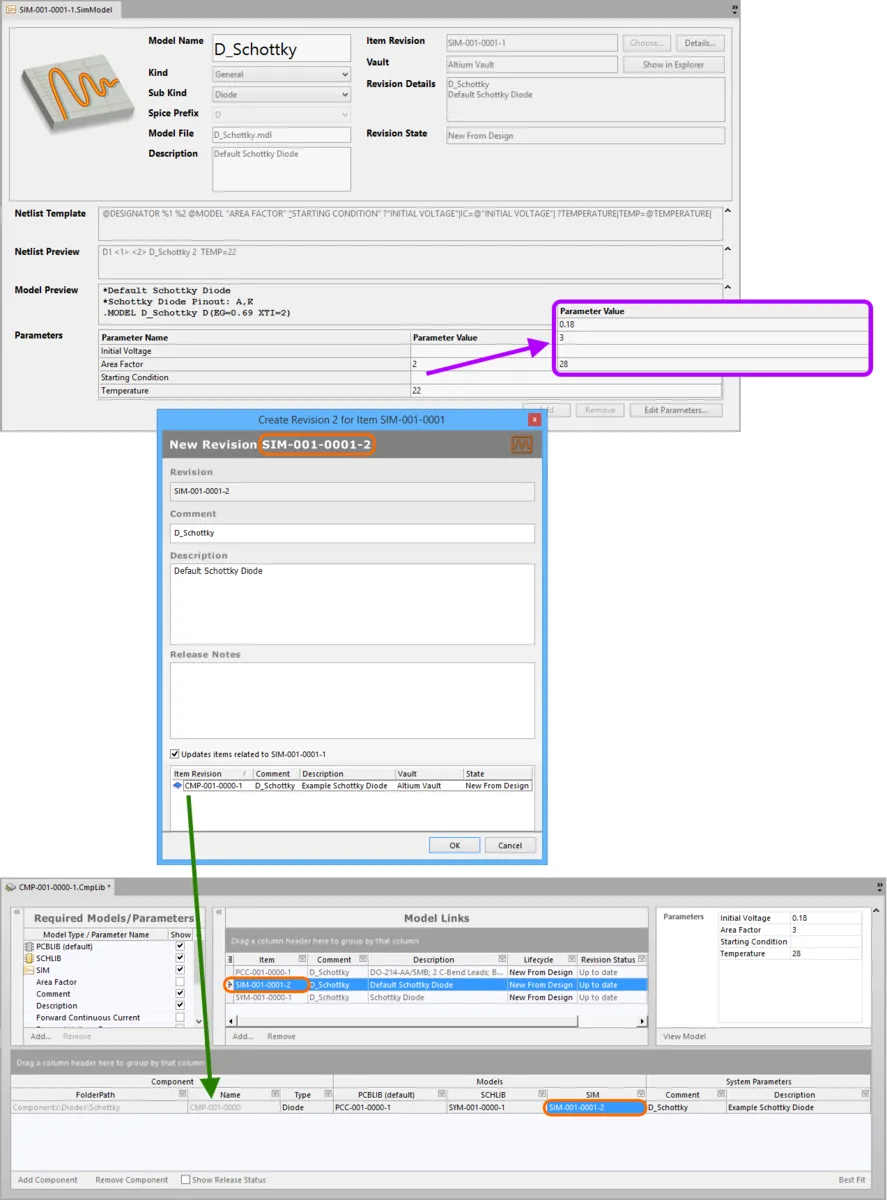Screen dimensions: 887x1200
Task: Collapse the Required Models/Parameters panel
Action: tap(17, 914)
